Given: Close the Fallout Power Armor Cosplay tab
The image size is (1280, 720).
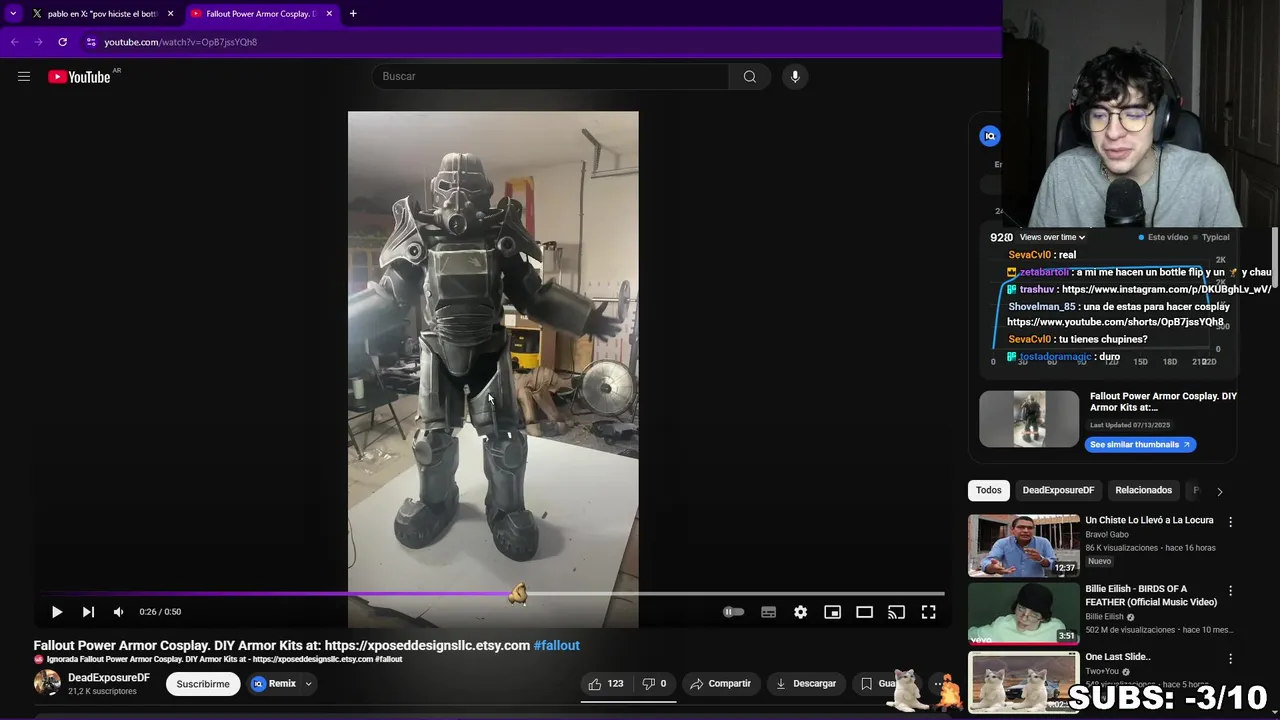Looking at the screenshot, I should [329, 14].
